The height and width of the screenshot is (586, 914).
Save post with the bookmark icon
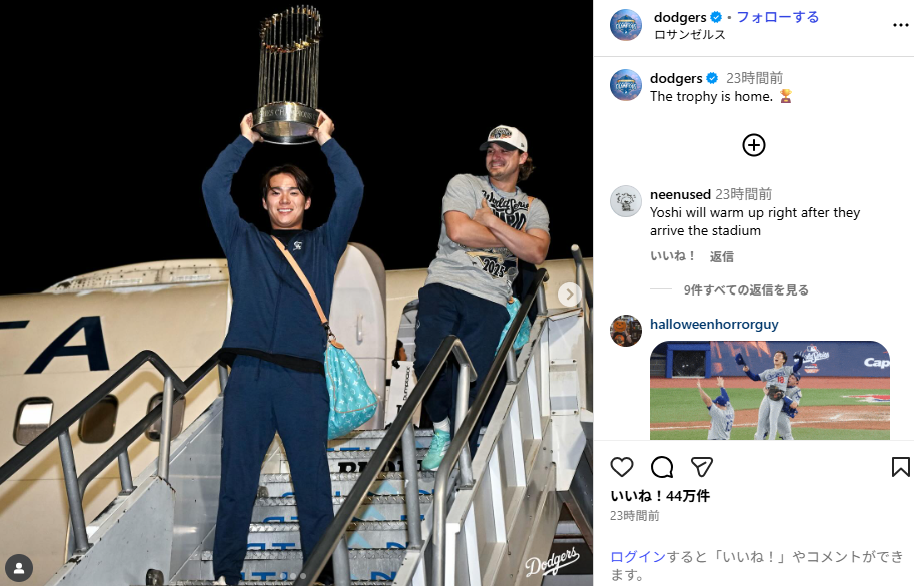click(x=901, y=467)
